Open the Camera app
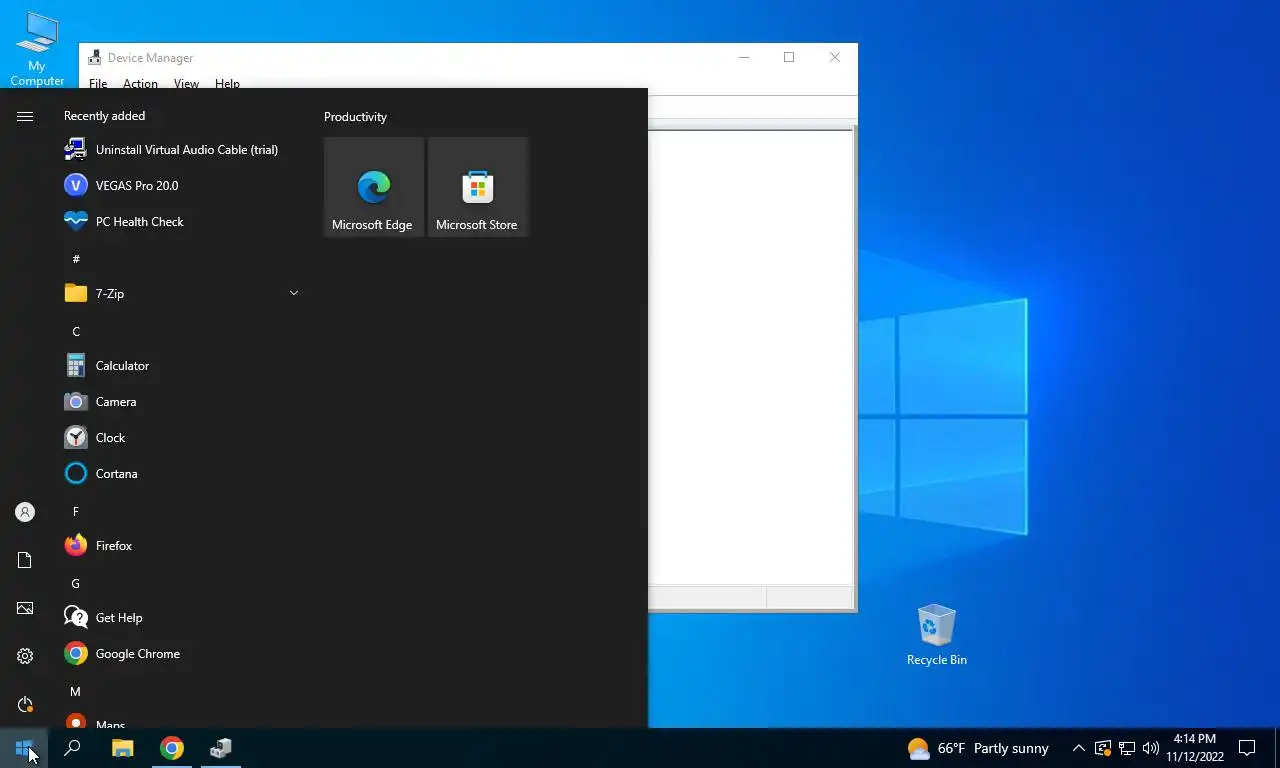The height and width of the screenshot is (768, 1280). [180, 402]
